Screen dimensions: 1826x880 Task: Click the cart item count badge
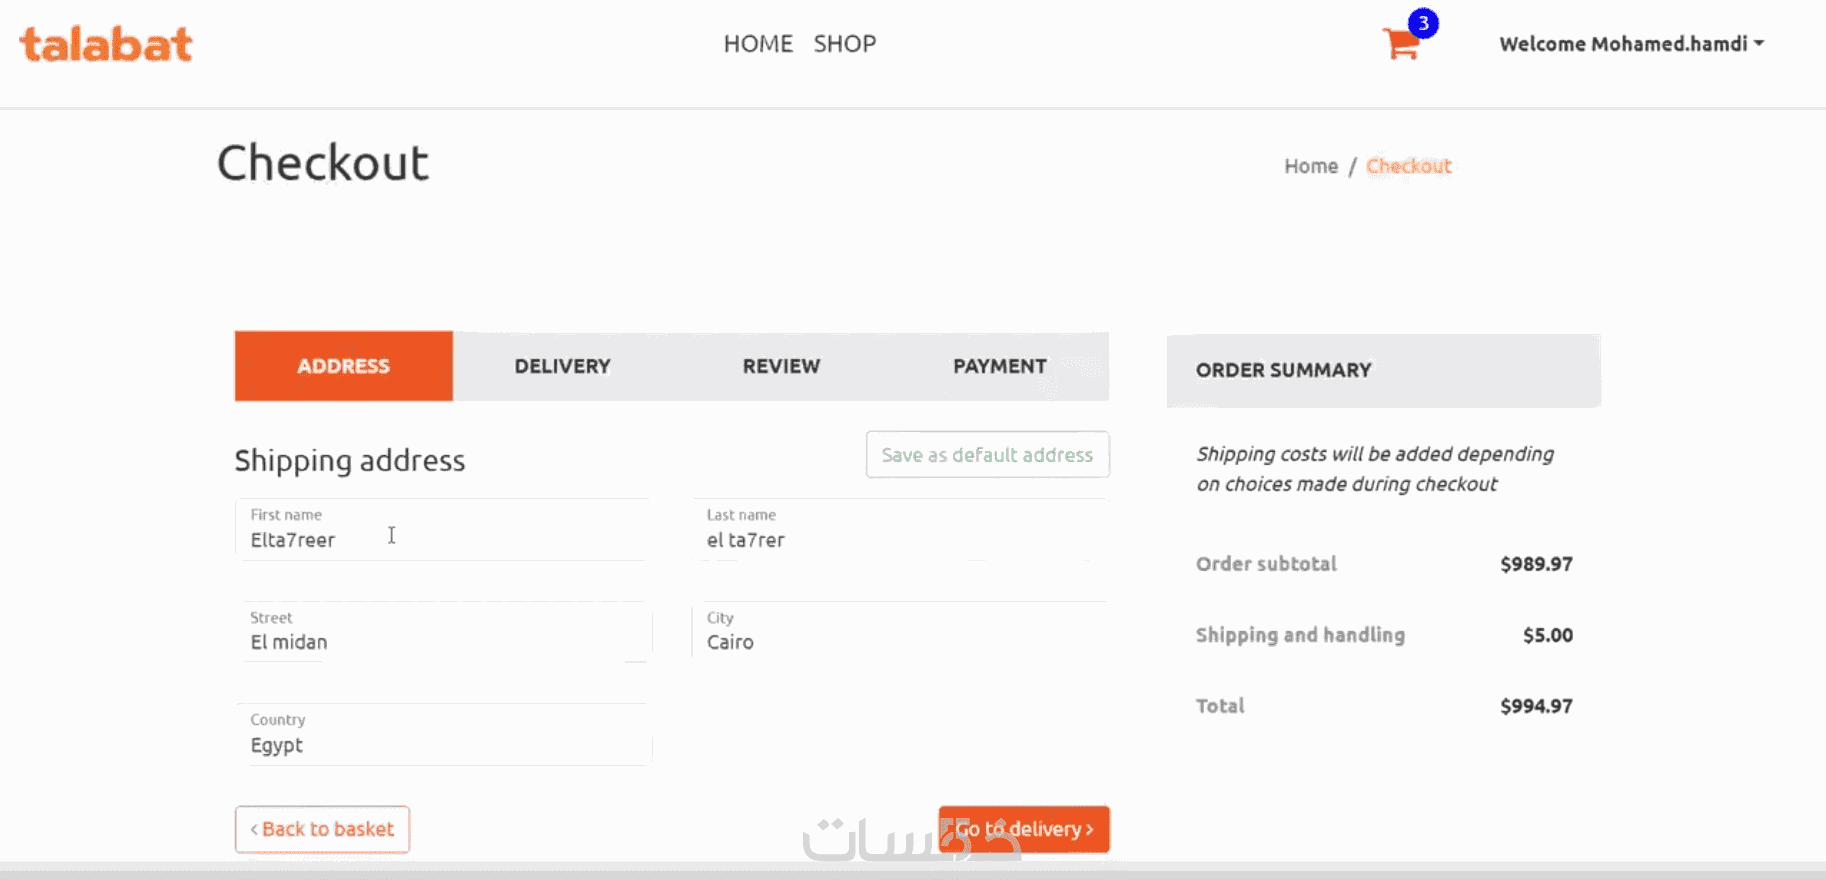click(1423, 23)
